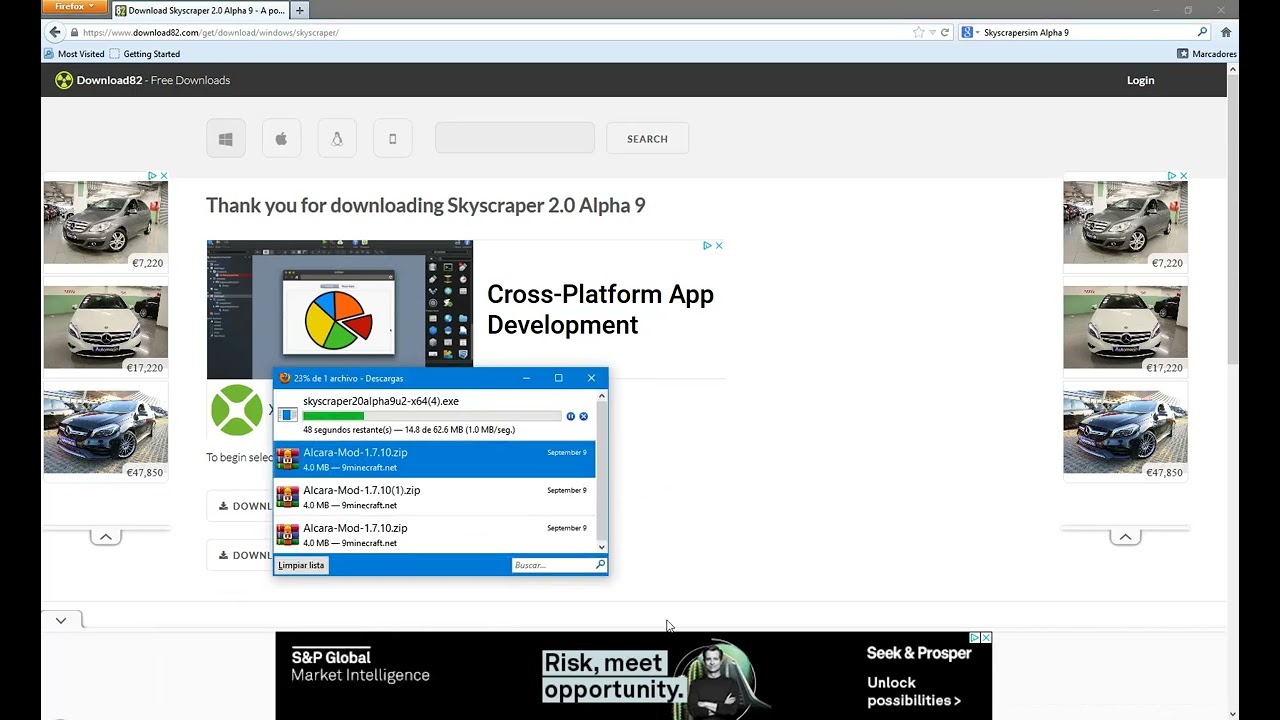Screen dimensions: 1280x720
Task: Open the Getting Started bookmark
Action: point(145,54)
